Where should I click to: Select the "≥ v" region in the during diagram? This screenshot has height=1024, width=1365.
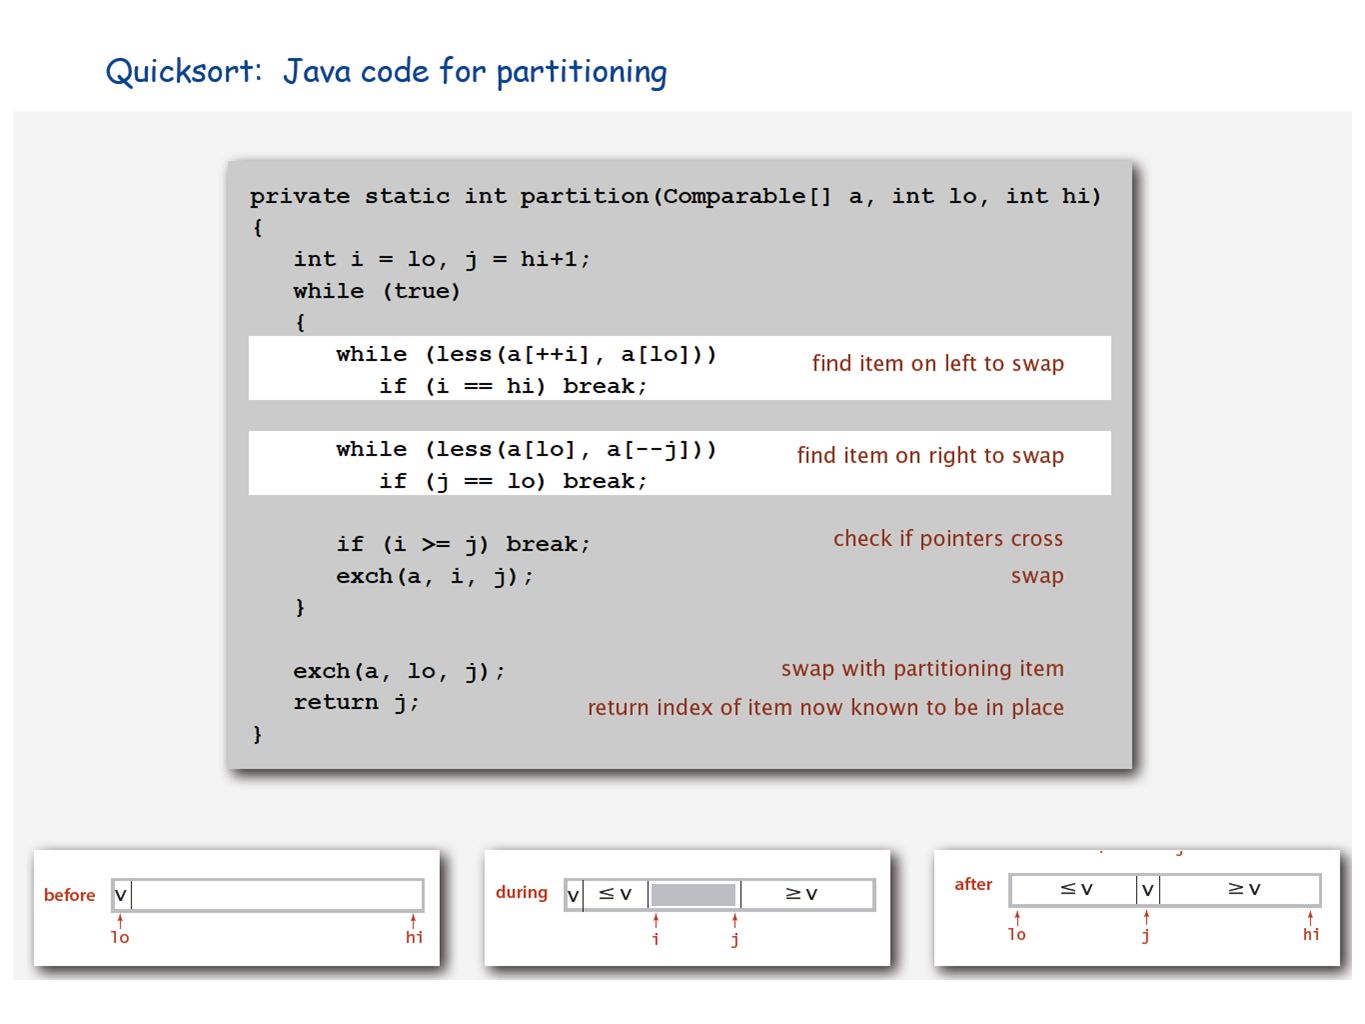click(x=806, y=894)
